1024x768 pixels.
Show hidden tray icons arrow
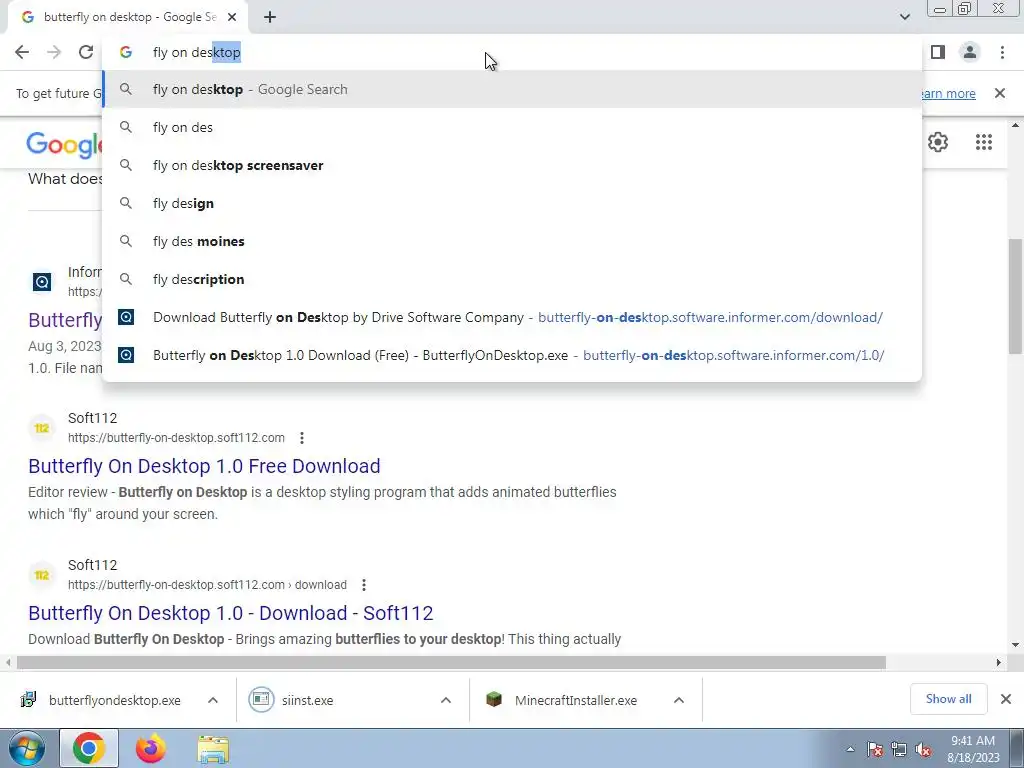(x=850, y=749)
